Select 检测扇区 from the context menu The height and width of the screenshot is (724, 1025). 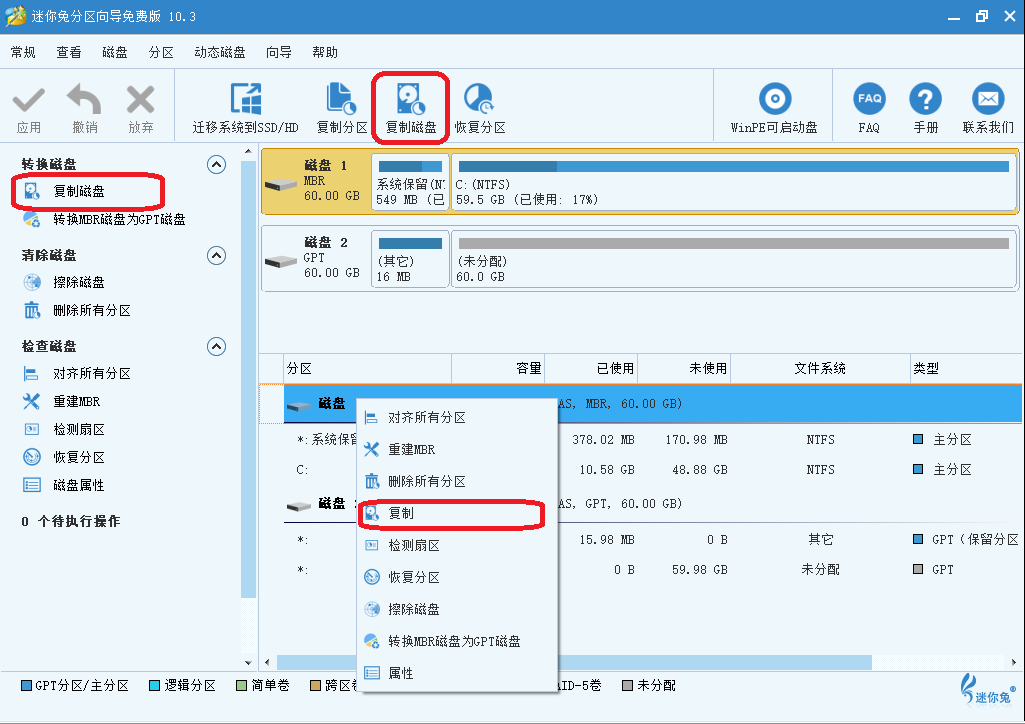click(459, 545)
